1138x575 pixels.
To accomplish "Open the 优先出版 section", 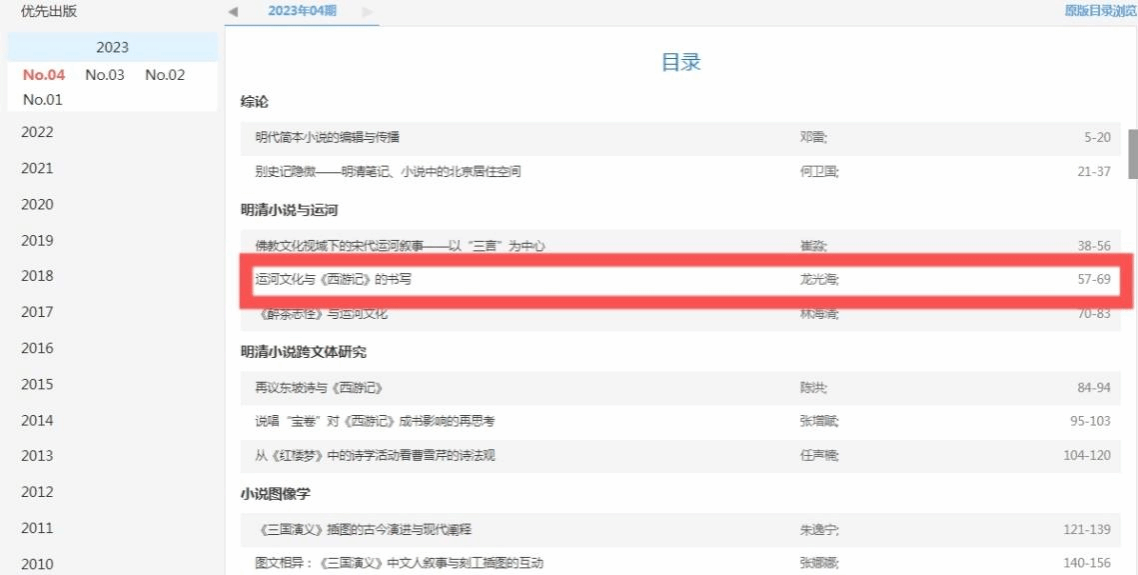I will pyautogui.click(x=49, y=12).
